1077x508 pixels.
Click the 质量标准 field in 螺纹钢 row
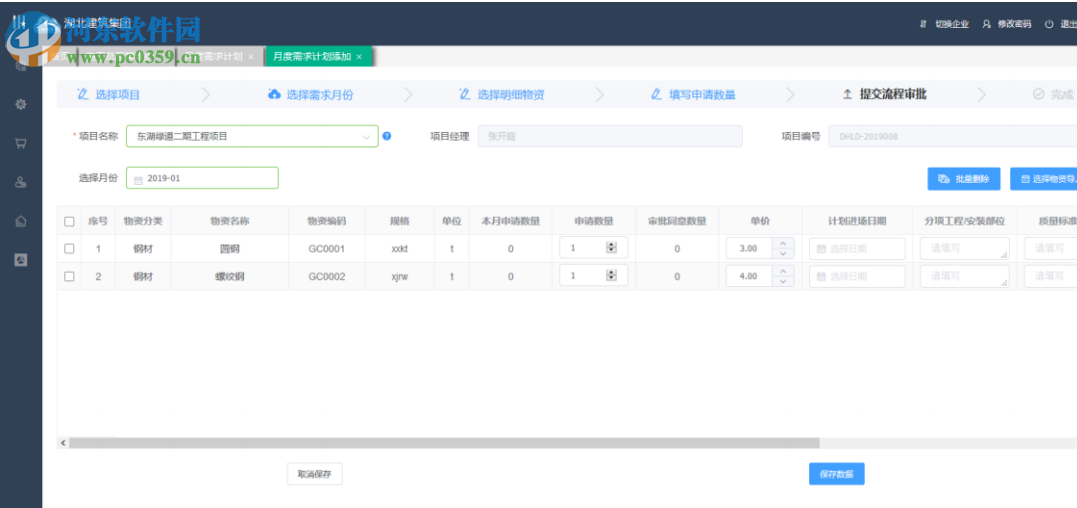click(1050, 276)
